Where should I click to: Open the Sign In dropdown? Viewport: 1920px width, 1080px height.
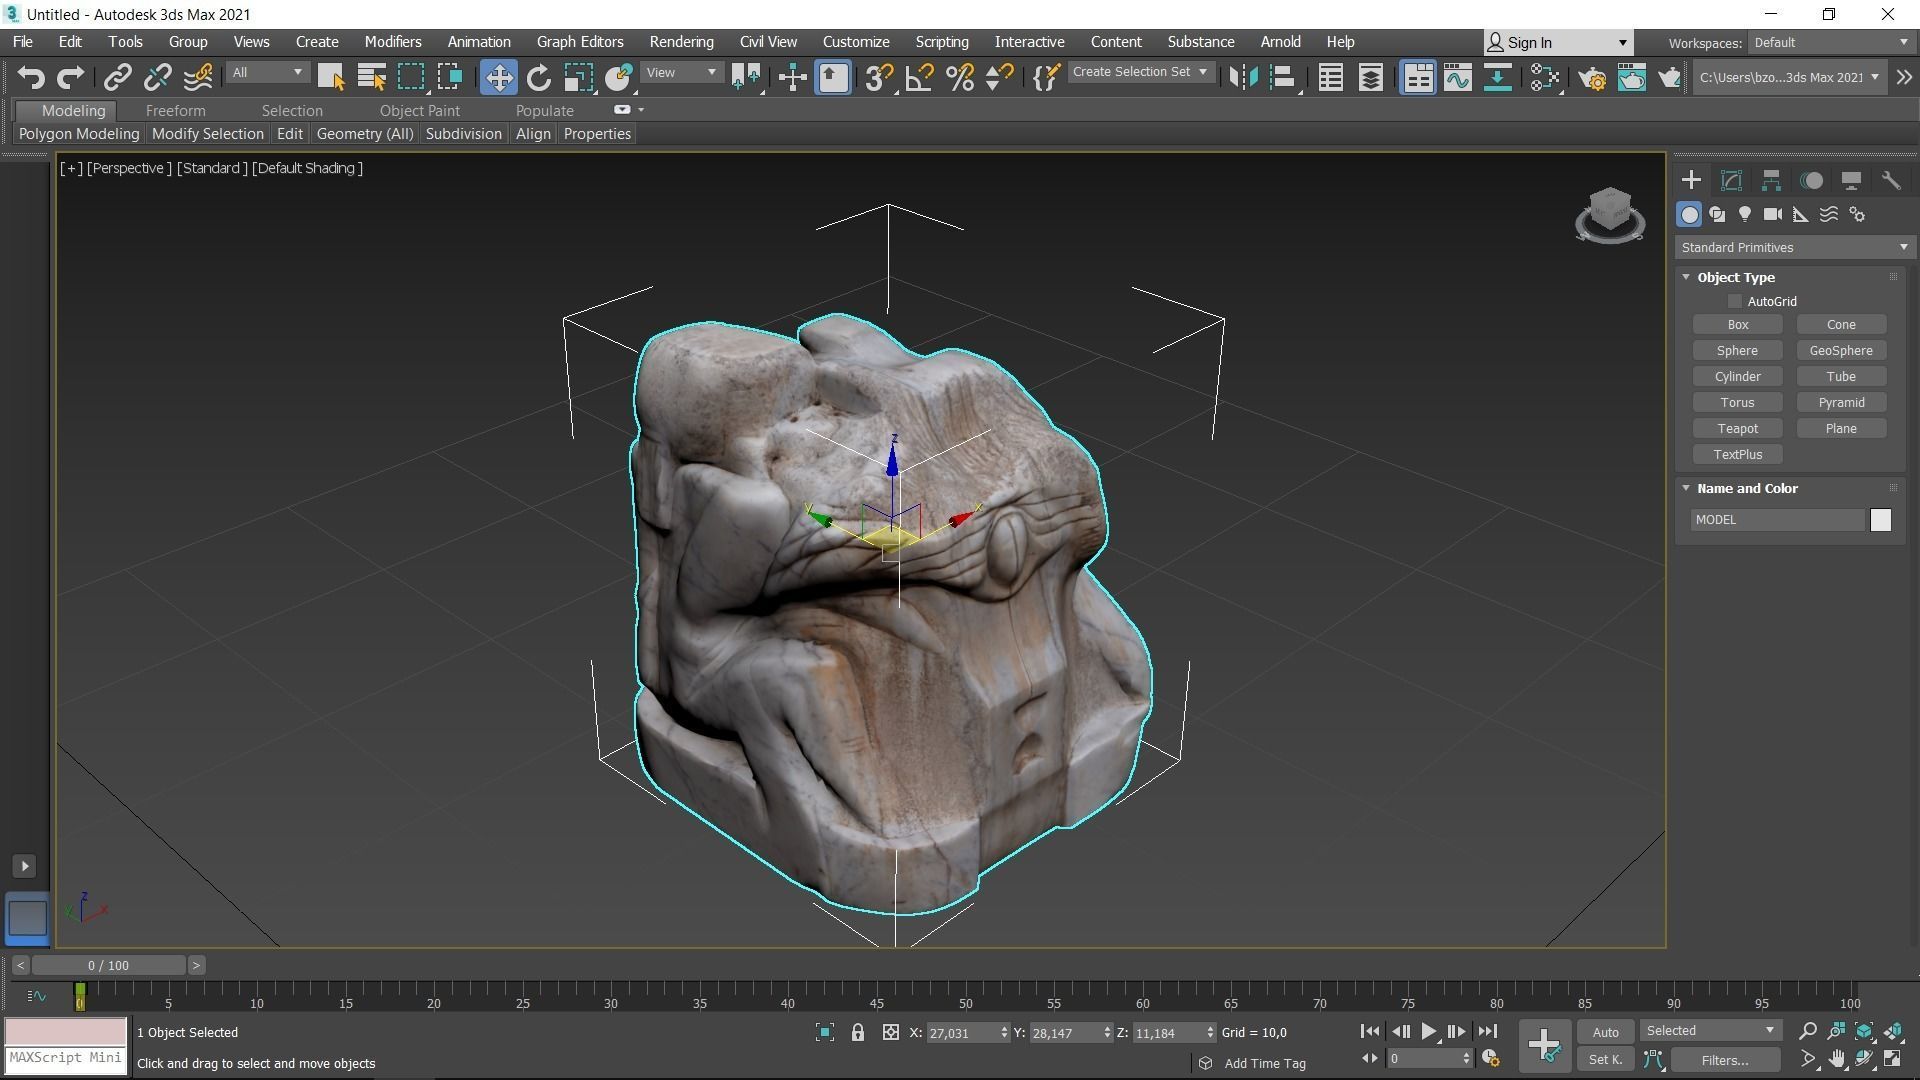(1558, 42)
